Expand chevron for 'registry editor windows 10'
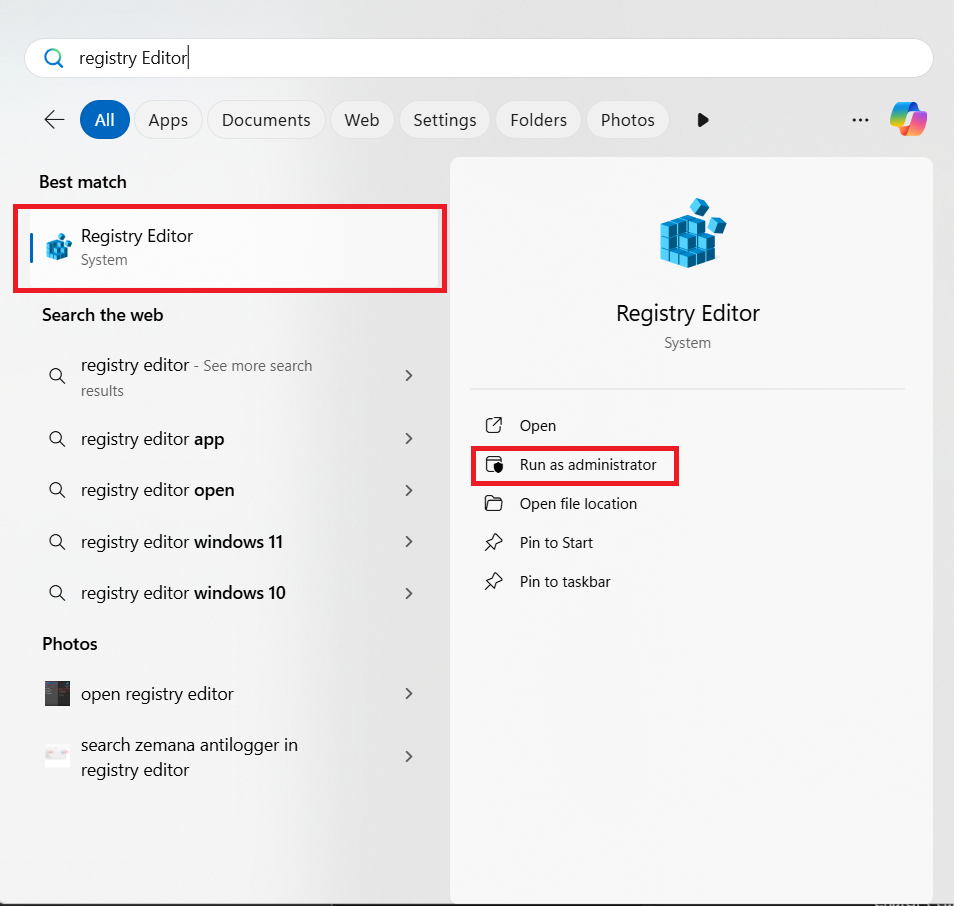The width and height of the screenshot is (954, 906). tap(409, 593)
